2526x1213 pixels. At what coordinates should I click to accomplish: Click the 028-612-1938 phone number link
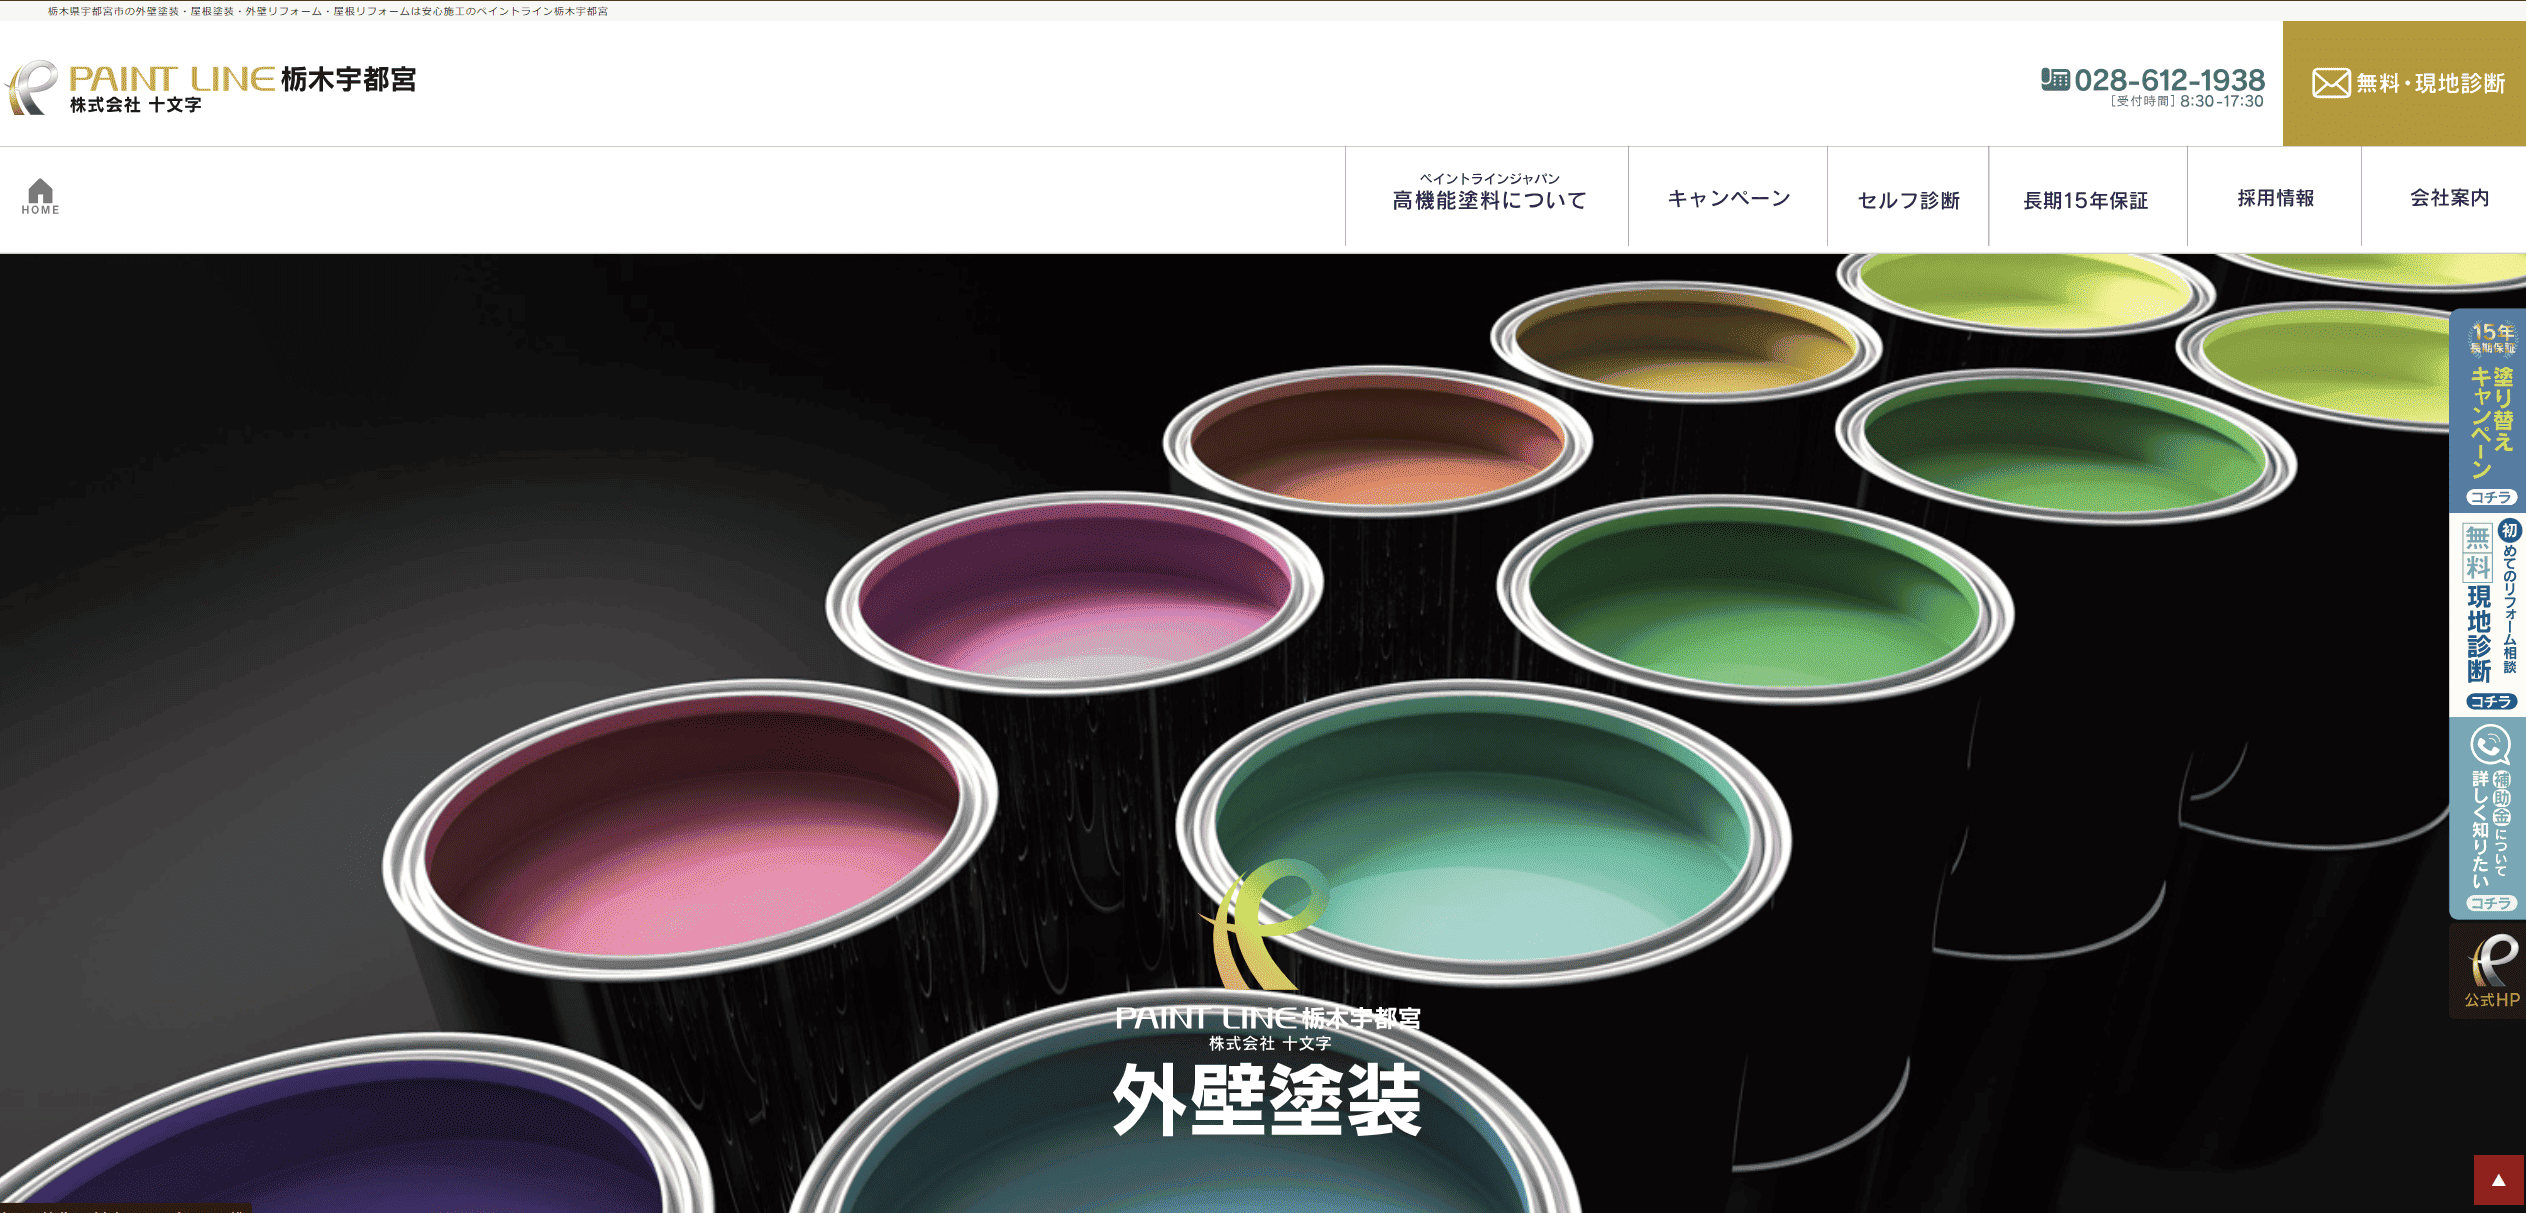coord(2168,80)
